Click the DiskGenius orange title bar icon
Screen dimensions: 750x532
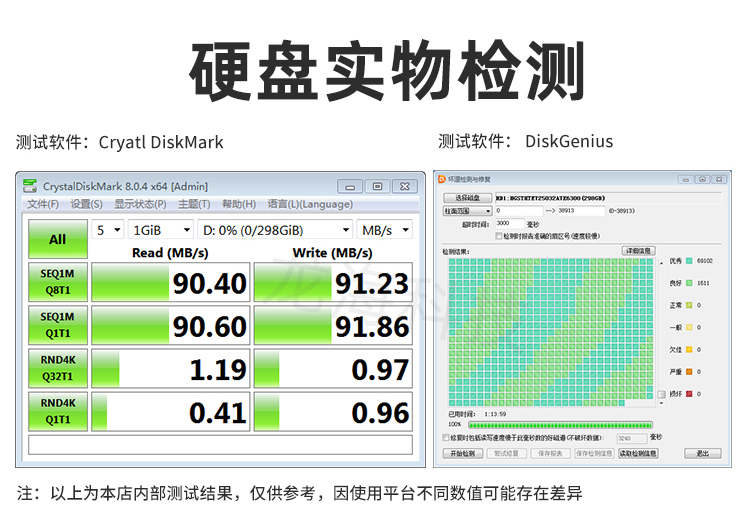442,179
